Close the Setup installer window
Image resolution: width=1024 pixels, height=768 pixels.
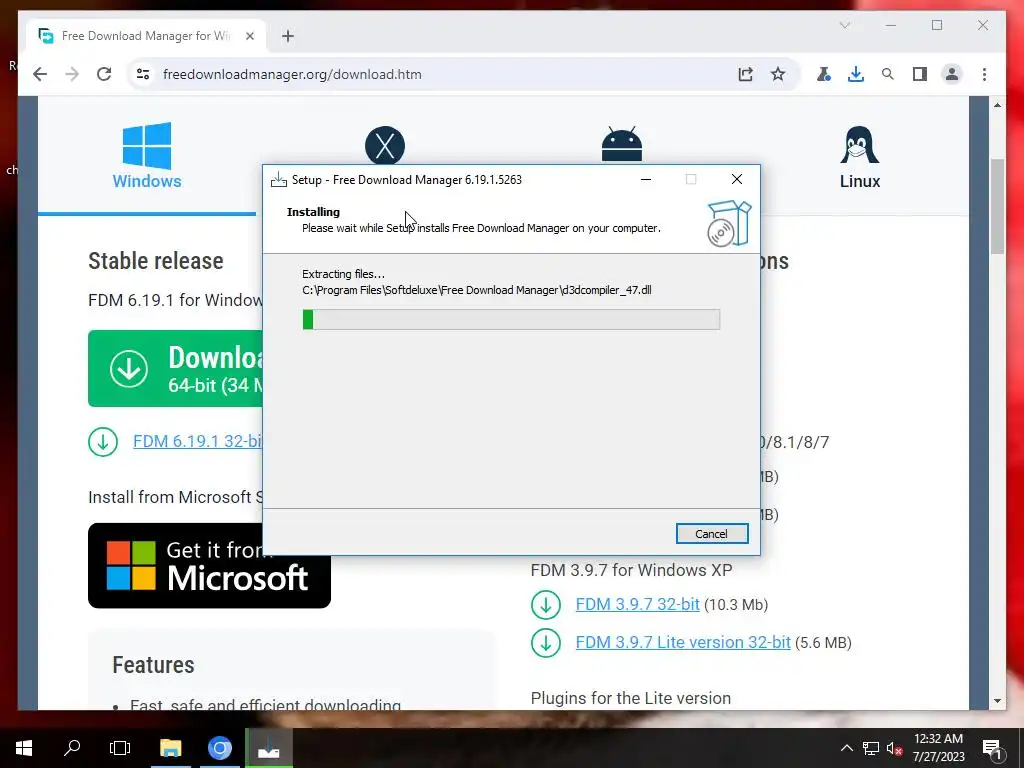(x=737, y=179)
